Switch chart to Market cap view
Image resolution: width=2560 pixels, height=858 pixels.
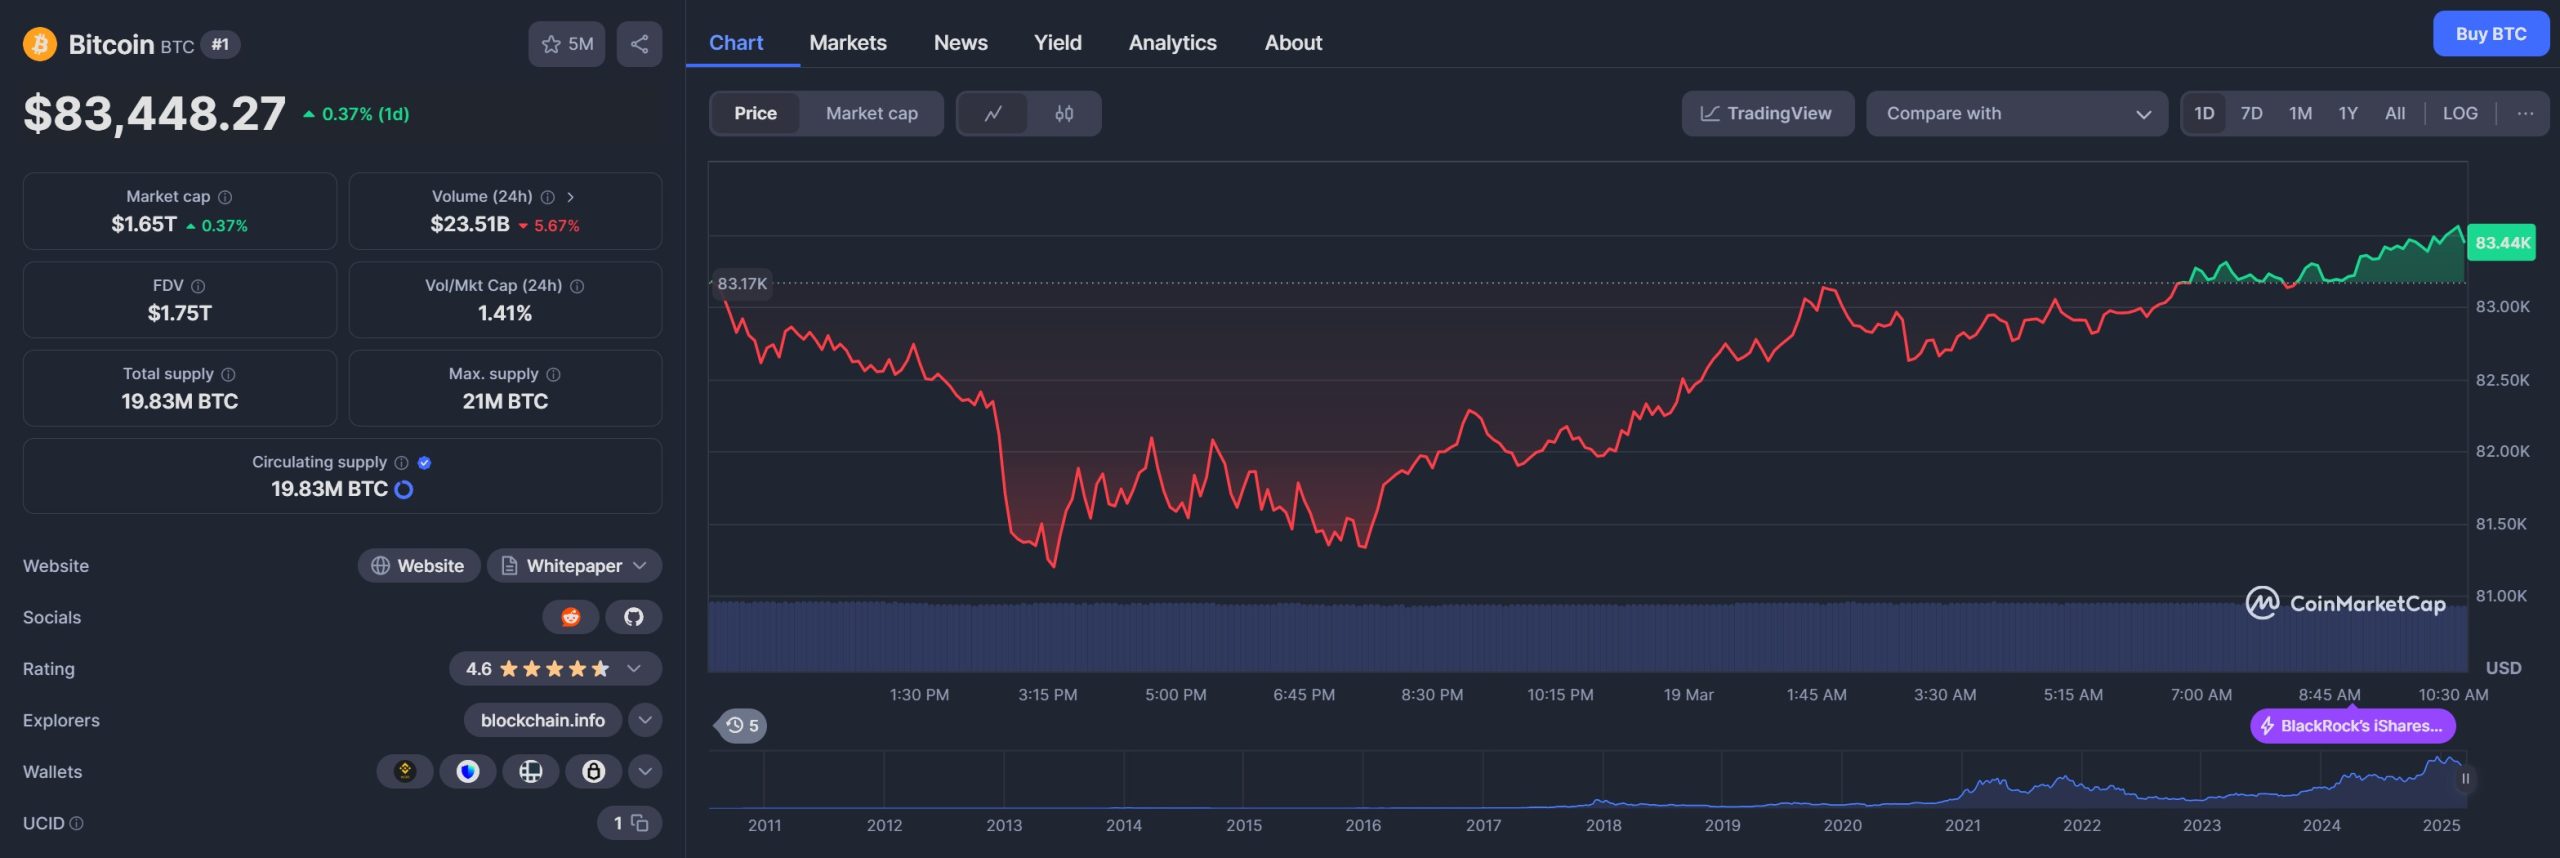click(x=871, y=113)
